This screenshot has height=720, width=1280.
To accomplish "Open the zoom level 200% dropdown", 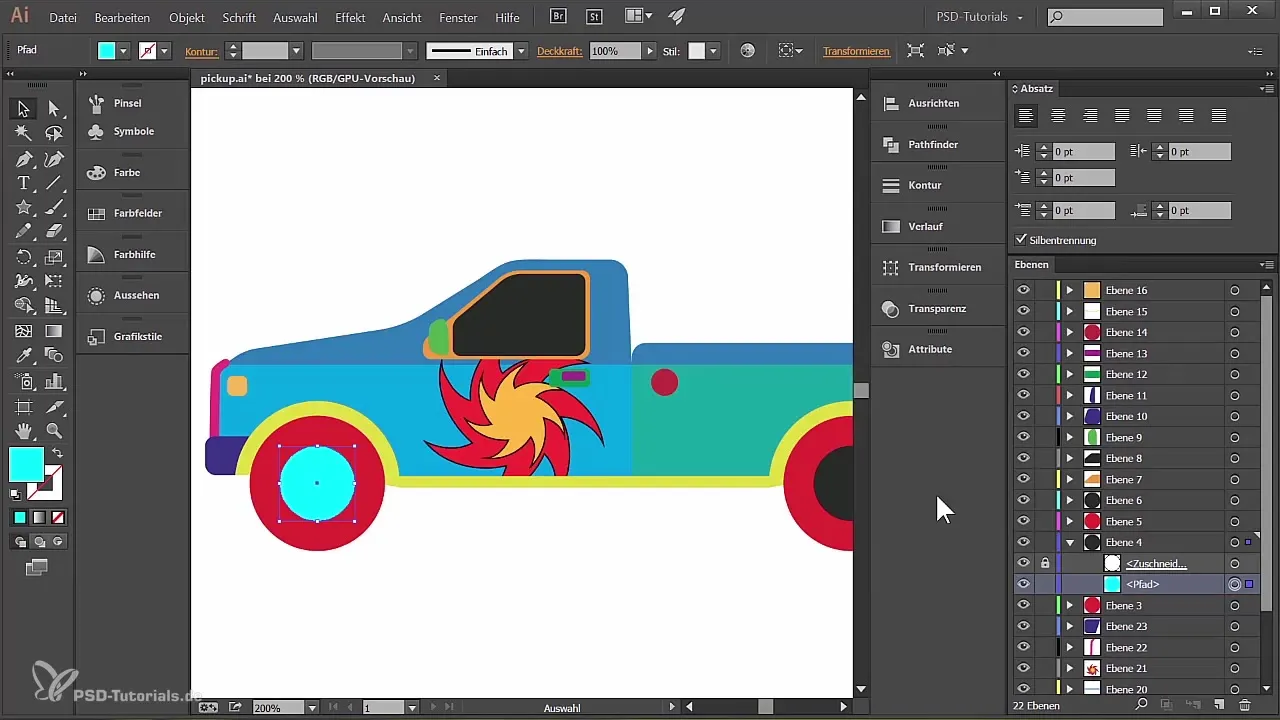I will coord(313,707).
